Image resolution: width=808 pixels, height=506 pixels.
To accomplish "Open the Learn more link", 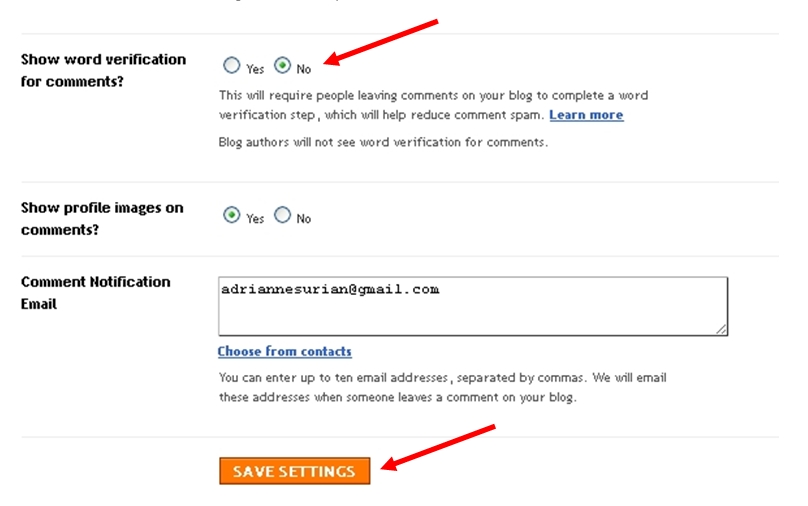I will (586, 115).
